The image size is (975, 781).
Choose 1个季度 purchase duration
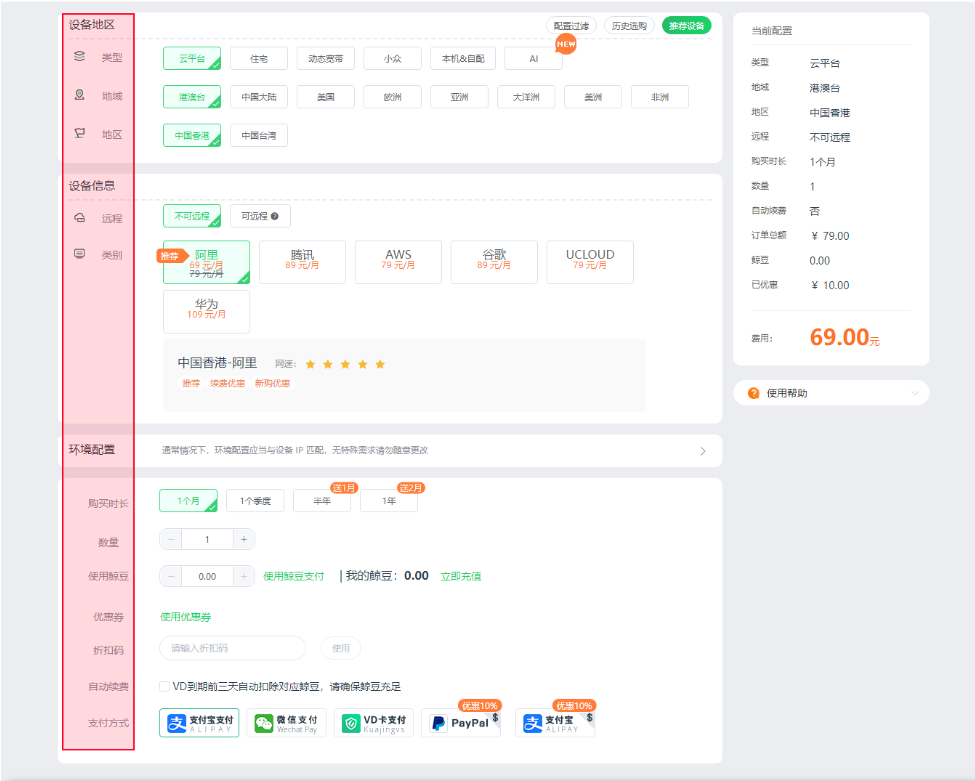255,501
